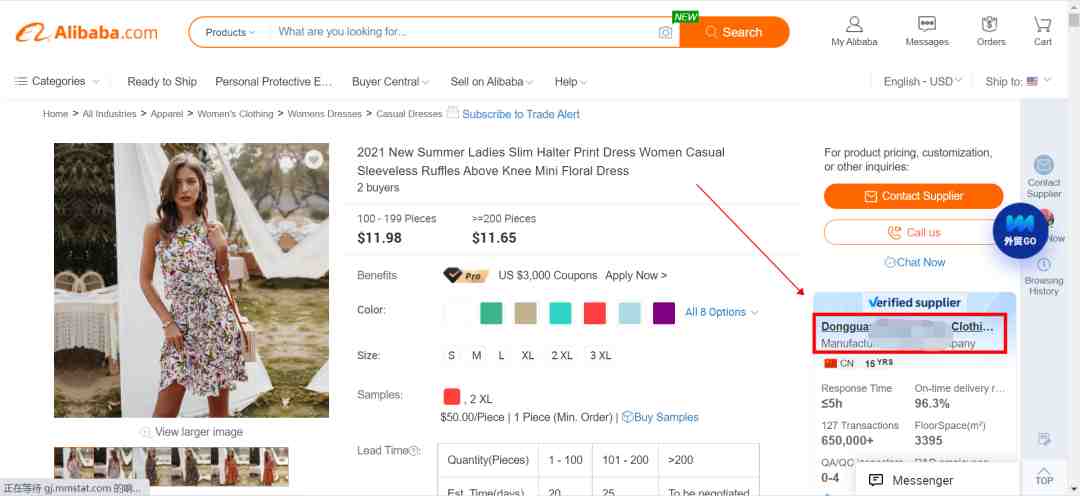Click the TOP scroll-up icon
The height and width of the screenshot is (496, 1080).
1044,474
